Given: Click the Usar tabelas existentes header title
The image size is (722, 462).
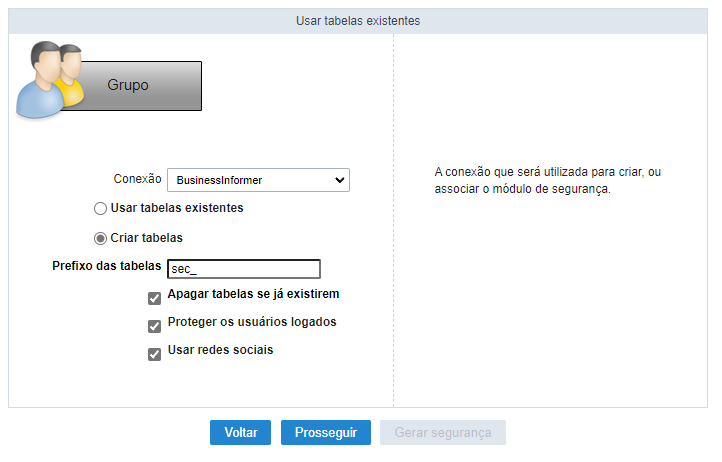Looking at the screenshot, I should (x=358, y=21).
